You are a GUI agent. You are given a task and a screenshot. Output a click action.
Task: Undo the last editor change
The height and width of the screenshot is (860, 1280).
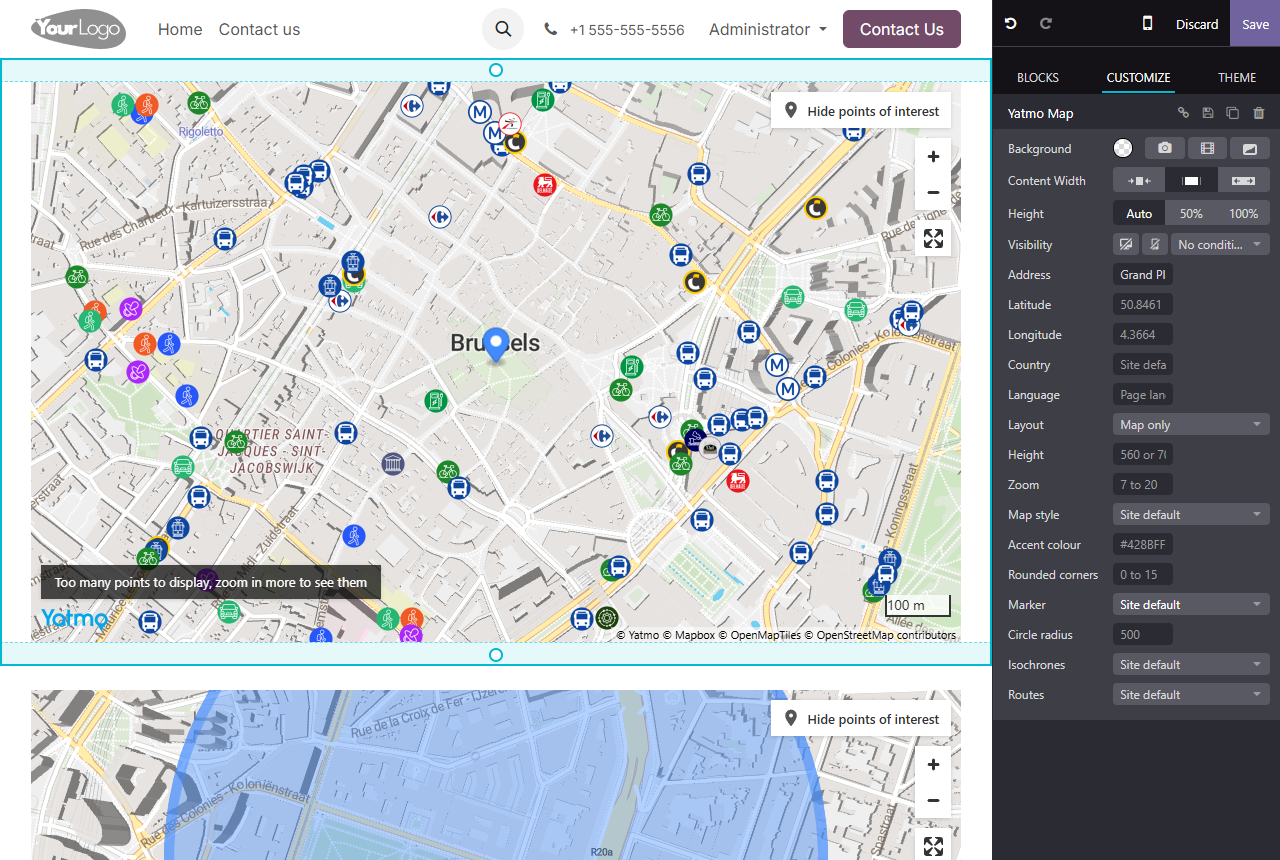(1011, 23)
